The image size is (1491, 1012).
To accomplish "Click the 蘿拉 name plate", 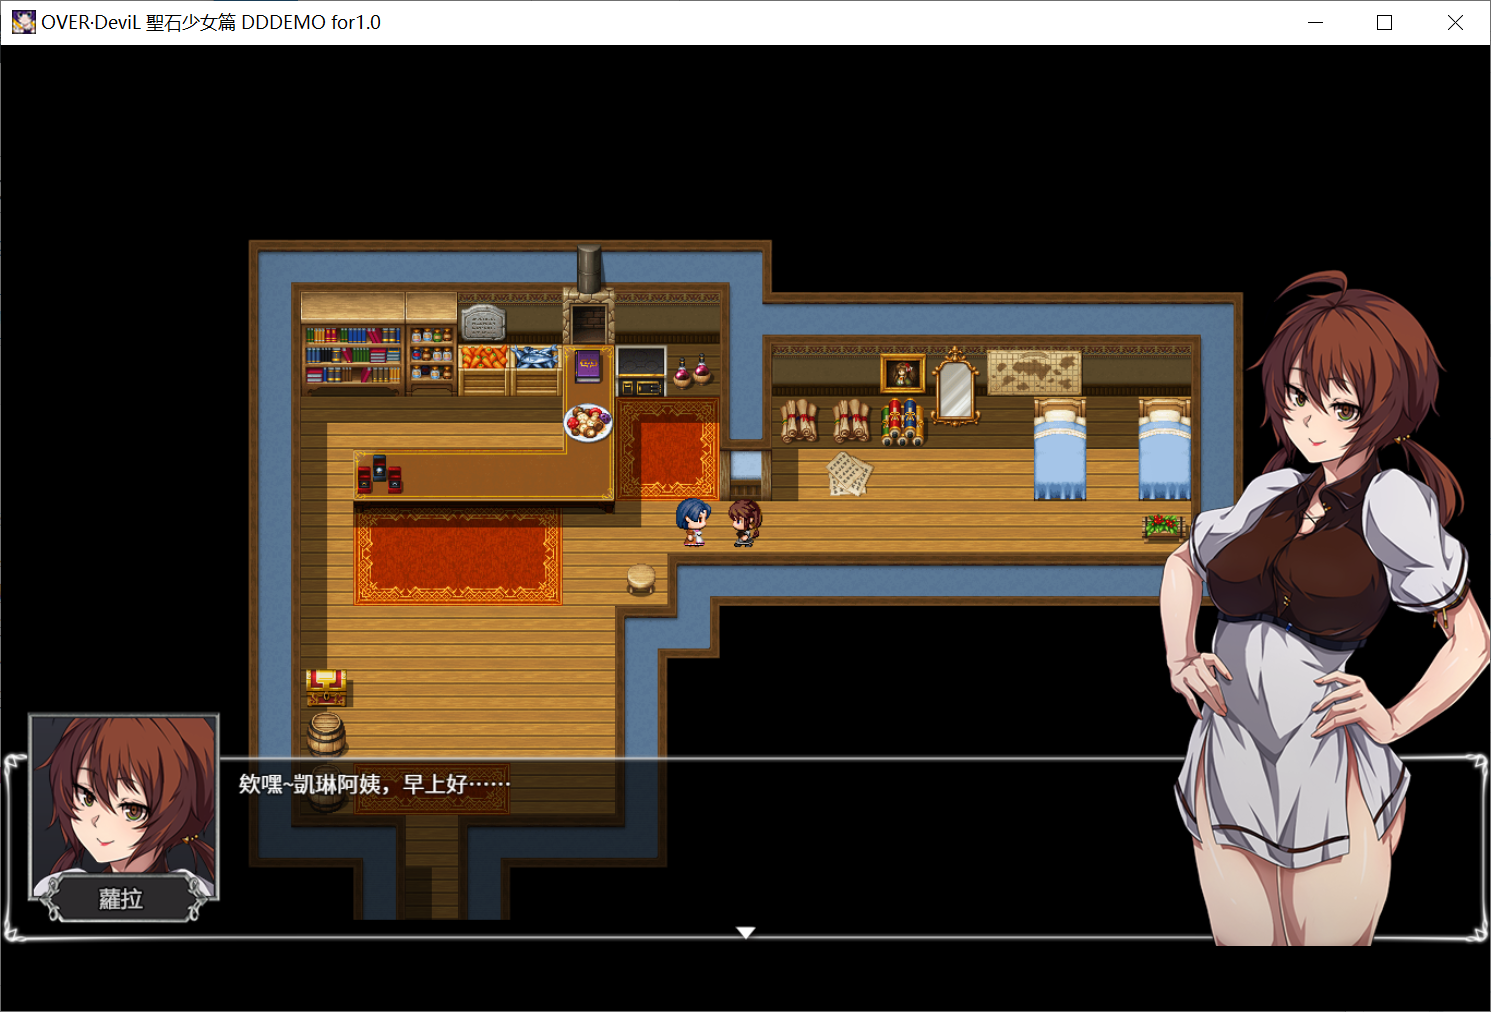I will tap(121, 899).
